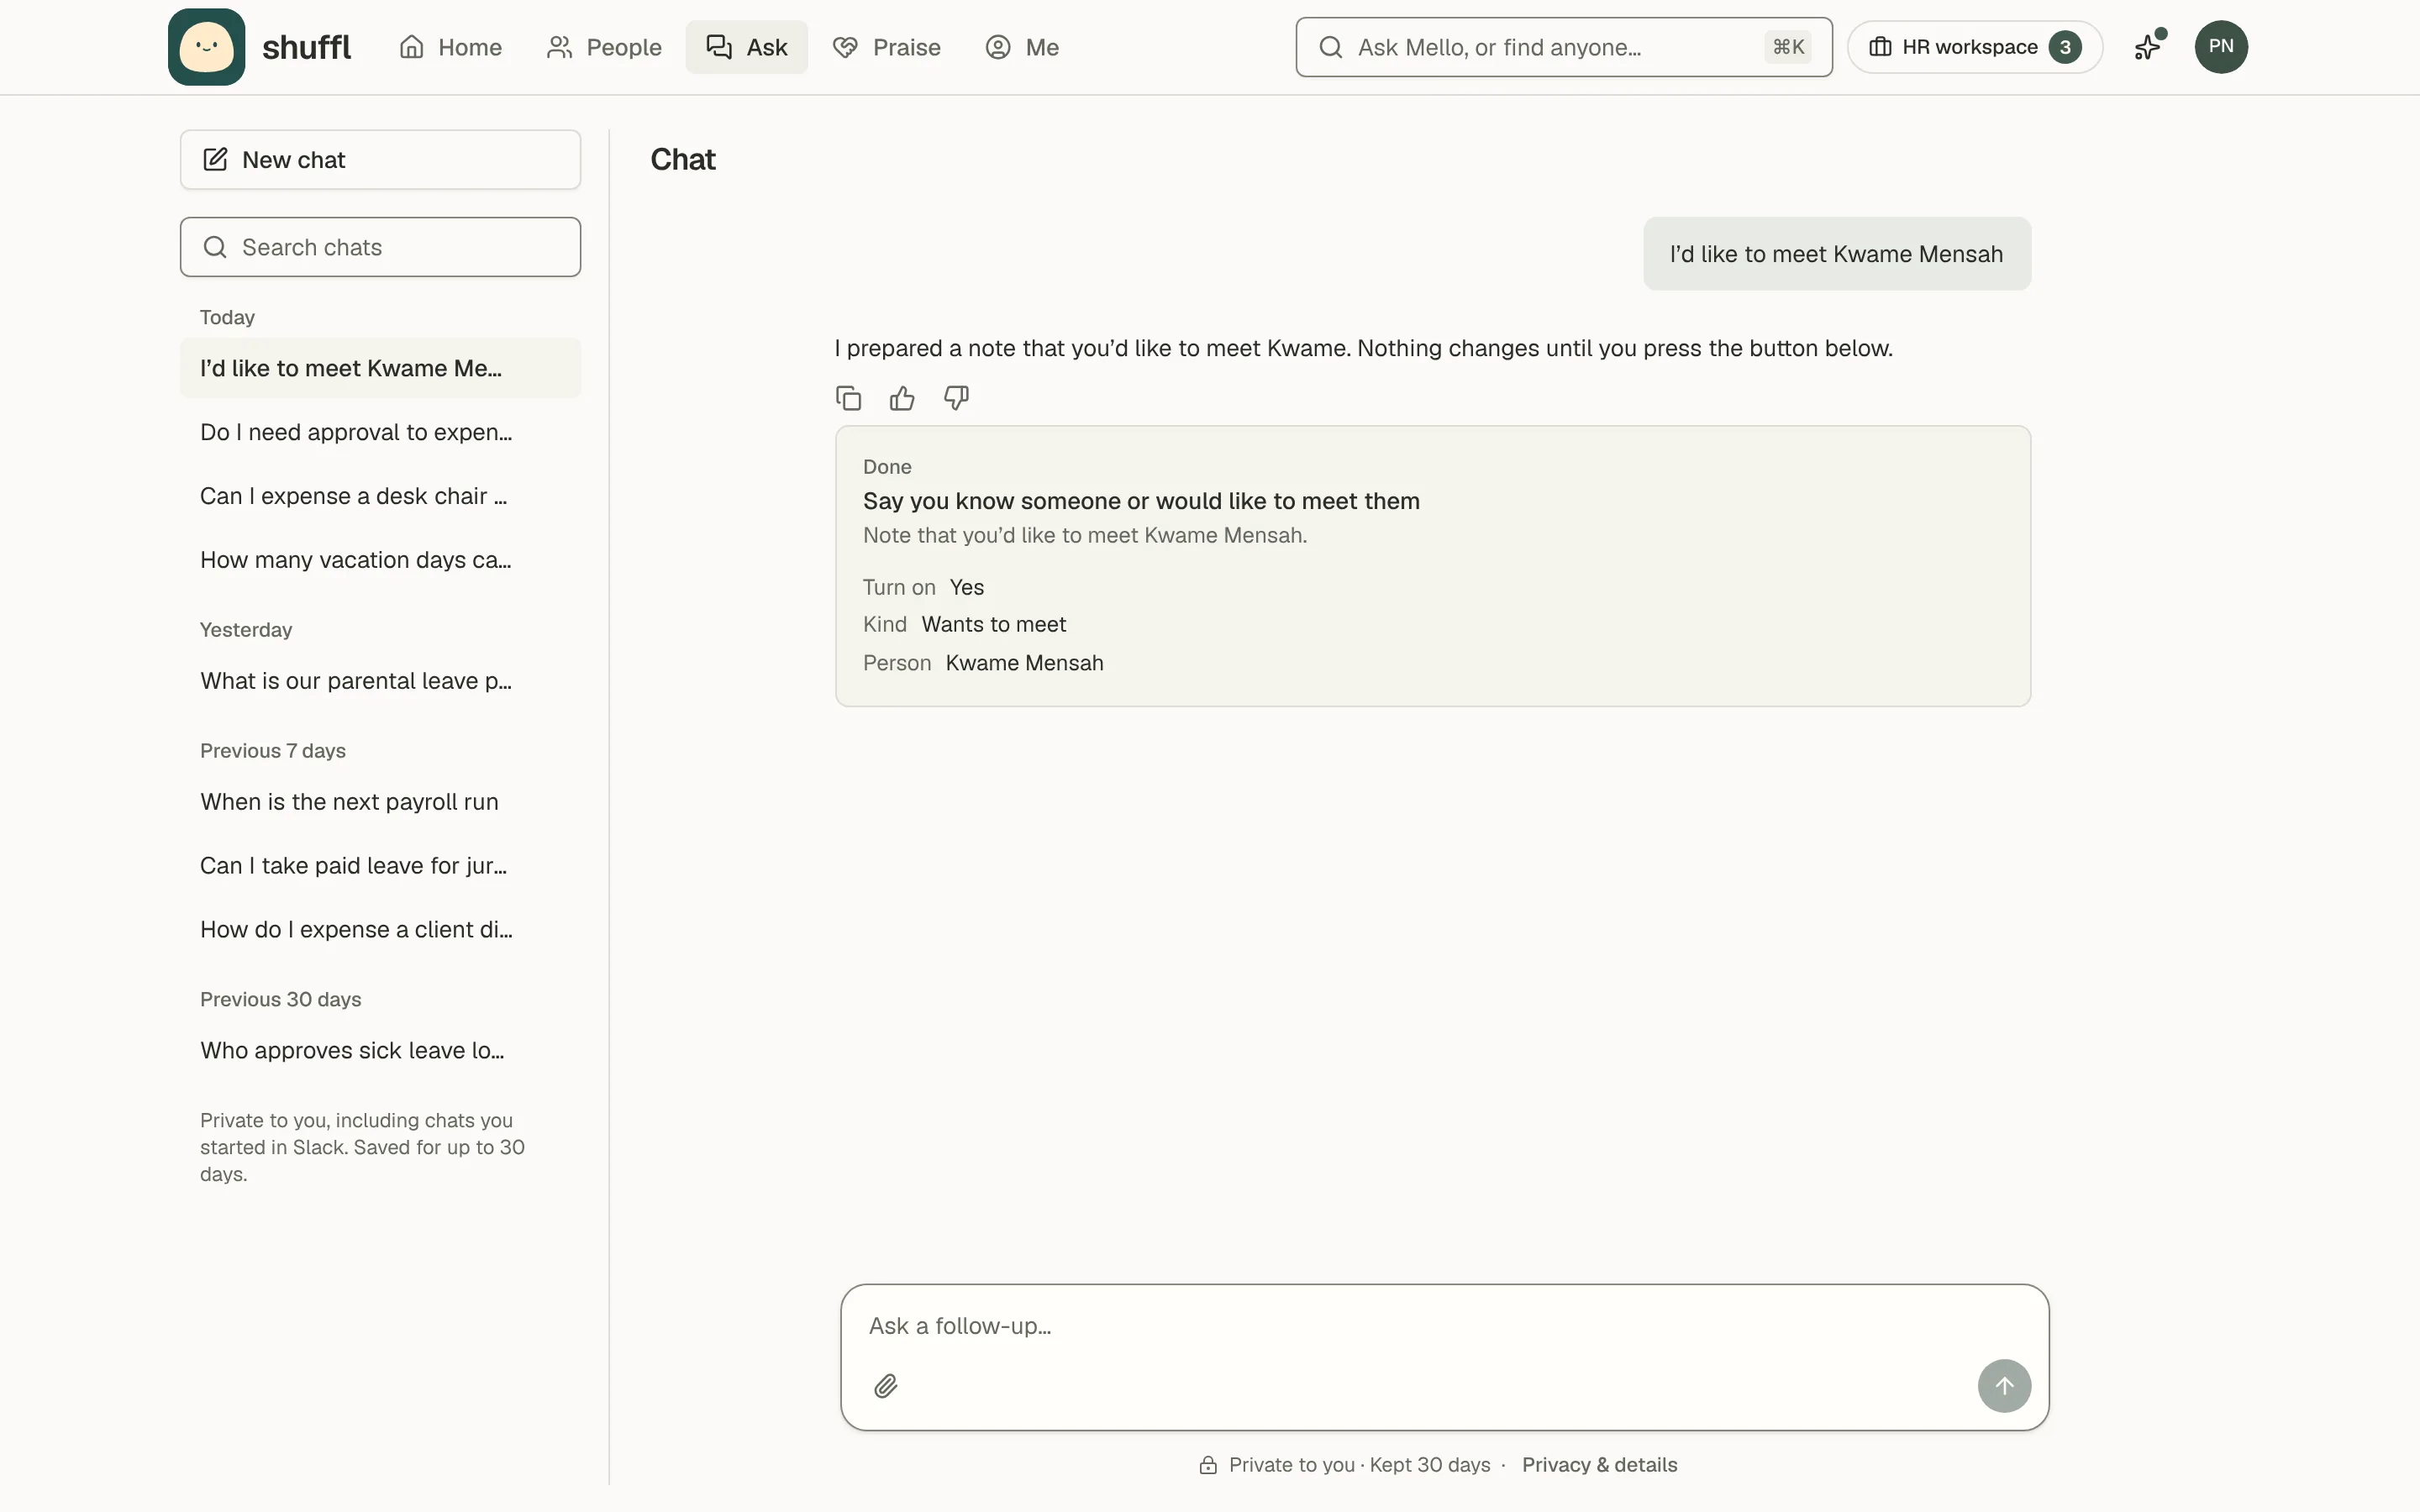Click the magnifier icon in Ask Mello search
2420x1512 pixels.
[1330, 47]
